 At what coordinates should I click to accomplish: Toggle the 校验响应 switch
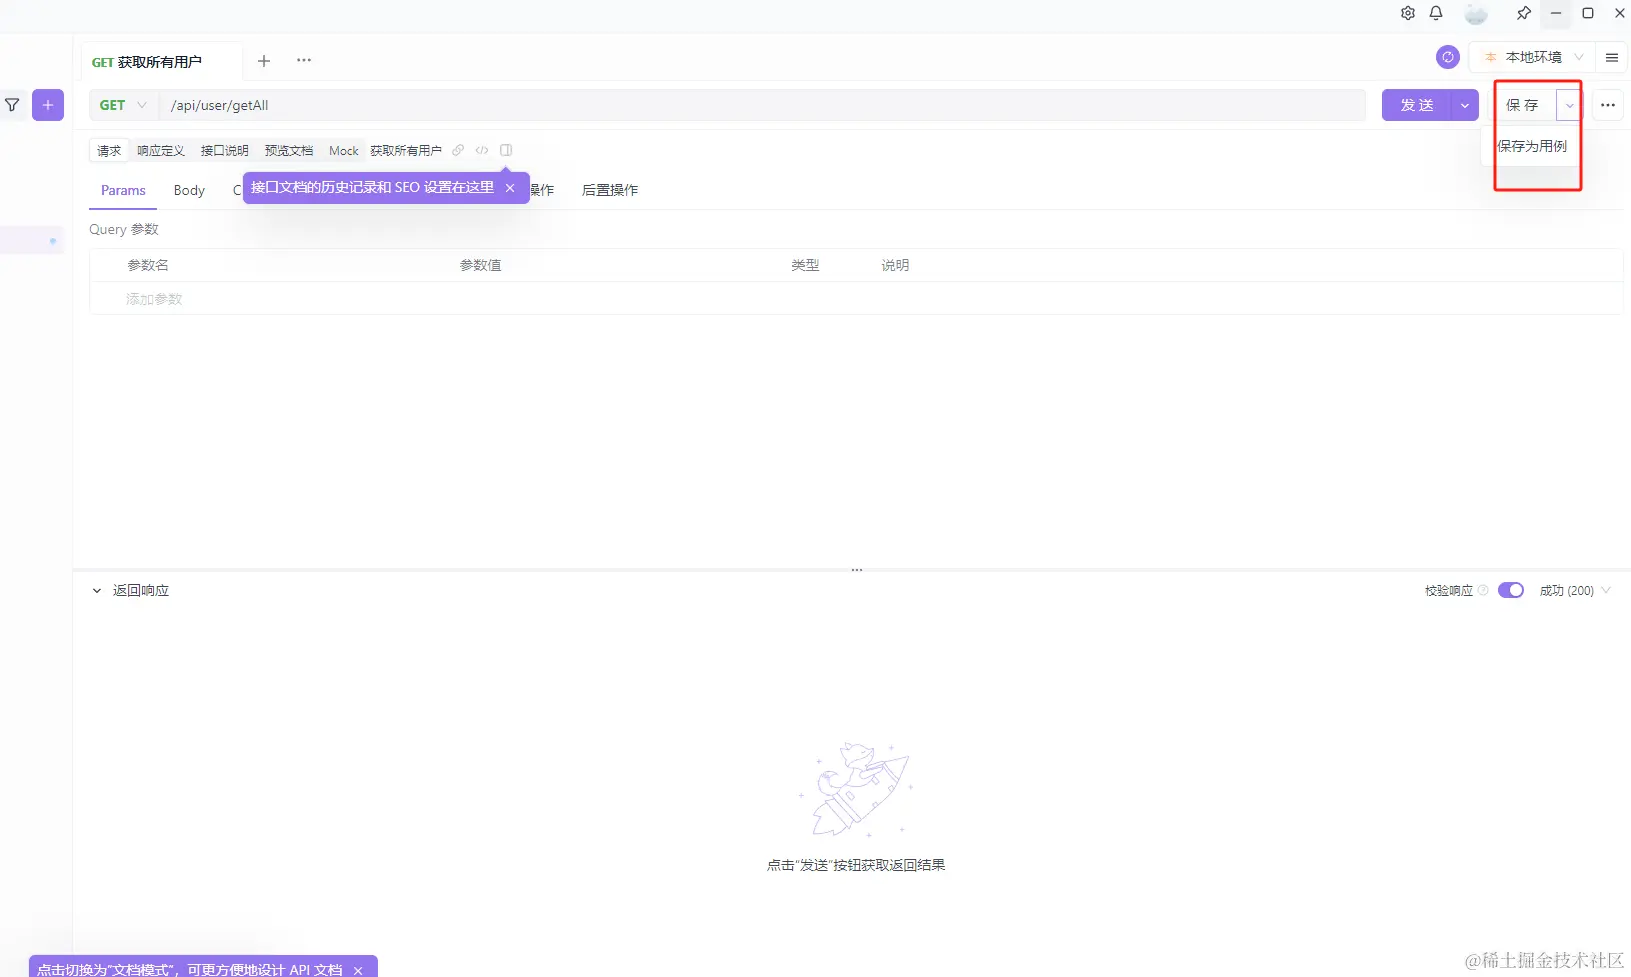pos(1511,590)
